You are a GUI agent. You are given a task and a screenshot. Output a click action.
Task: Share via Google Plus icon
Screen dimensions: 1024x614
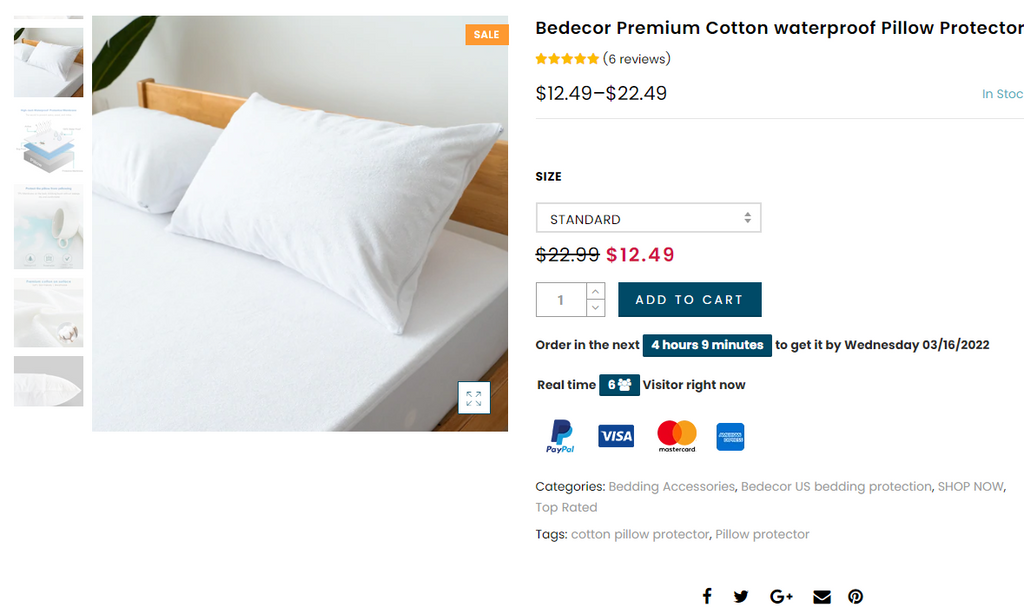[781, 596]
